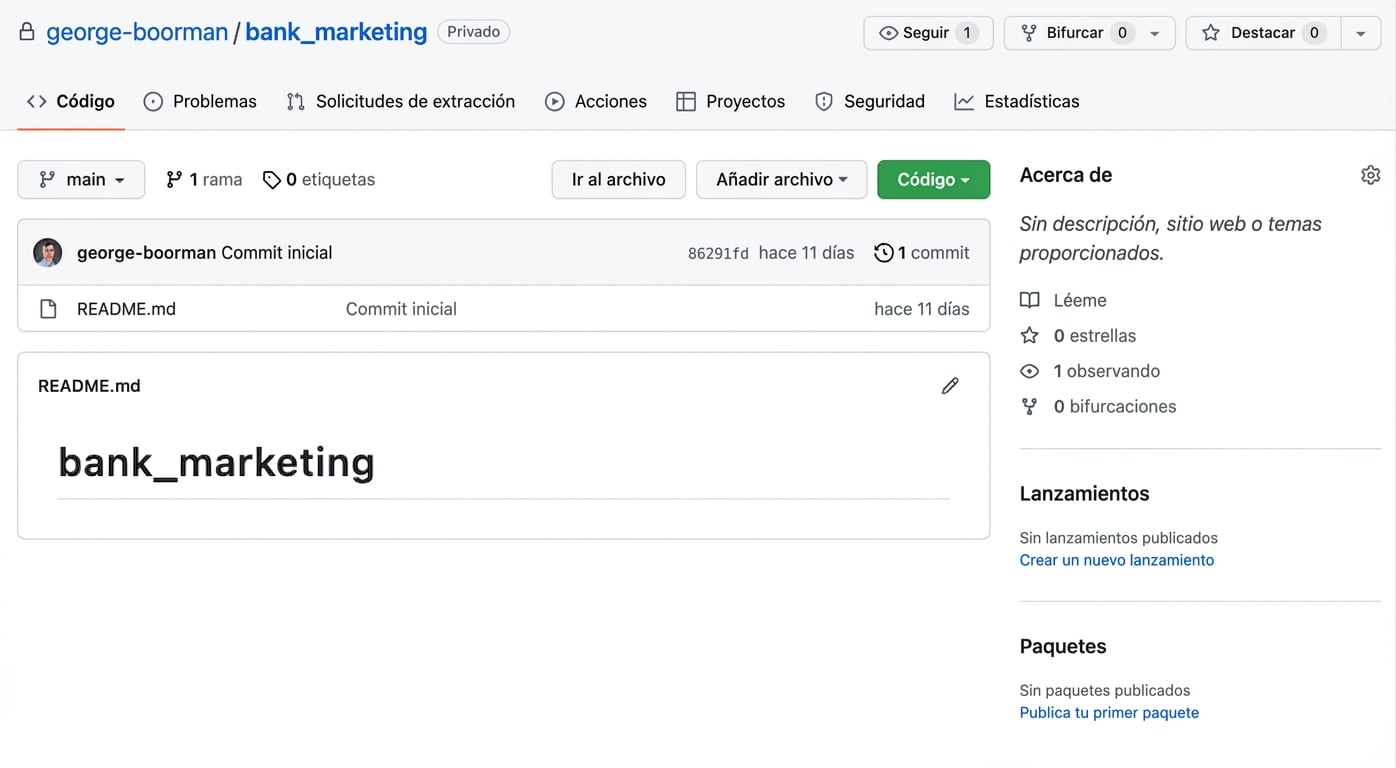Click Crear un nuevo lanzamiento link
Screen dimensions: 1396x768
pyautogui.click(x=1117, y=560)
